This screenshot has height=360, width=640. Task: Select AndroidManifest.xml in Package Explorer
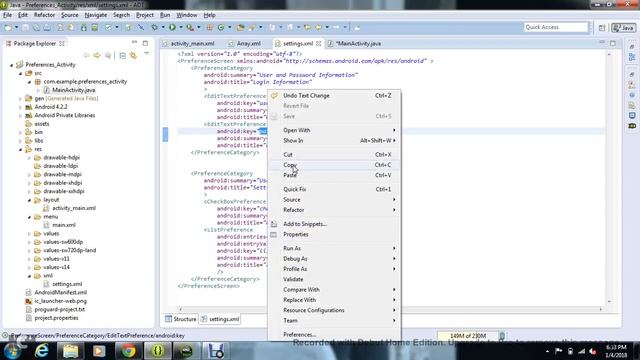(x=60, y=293)
